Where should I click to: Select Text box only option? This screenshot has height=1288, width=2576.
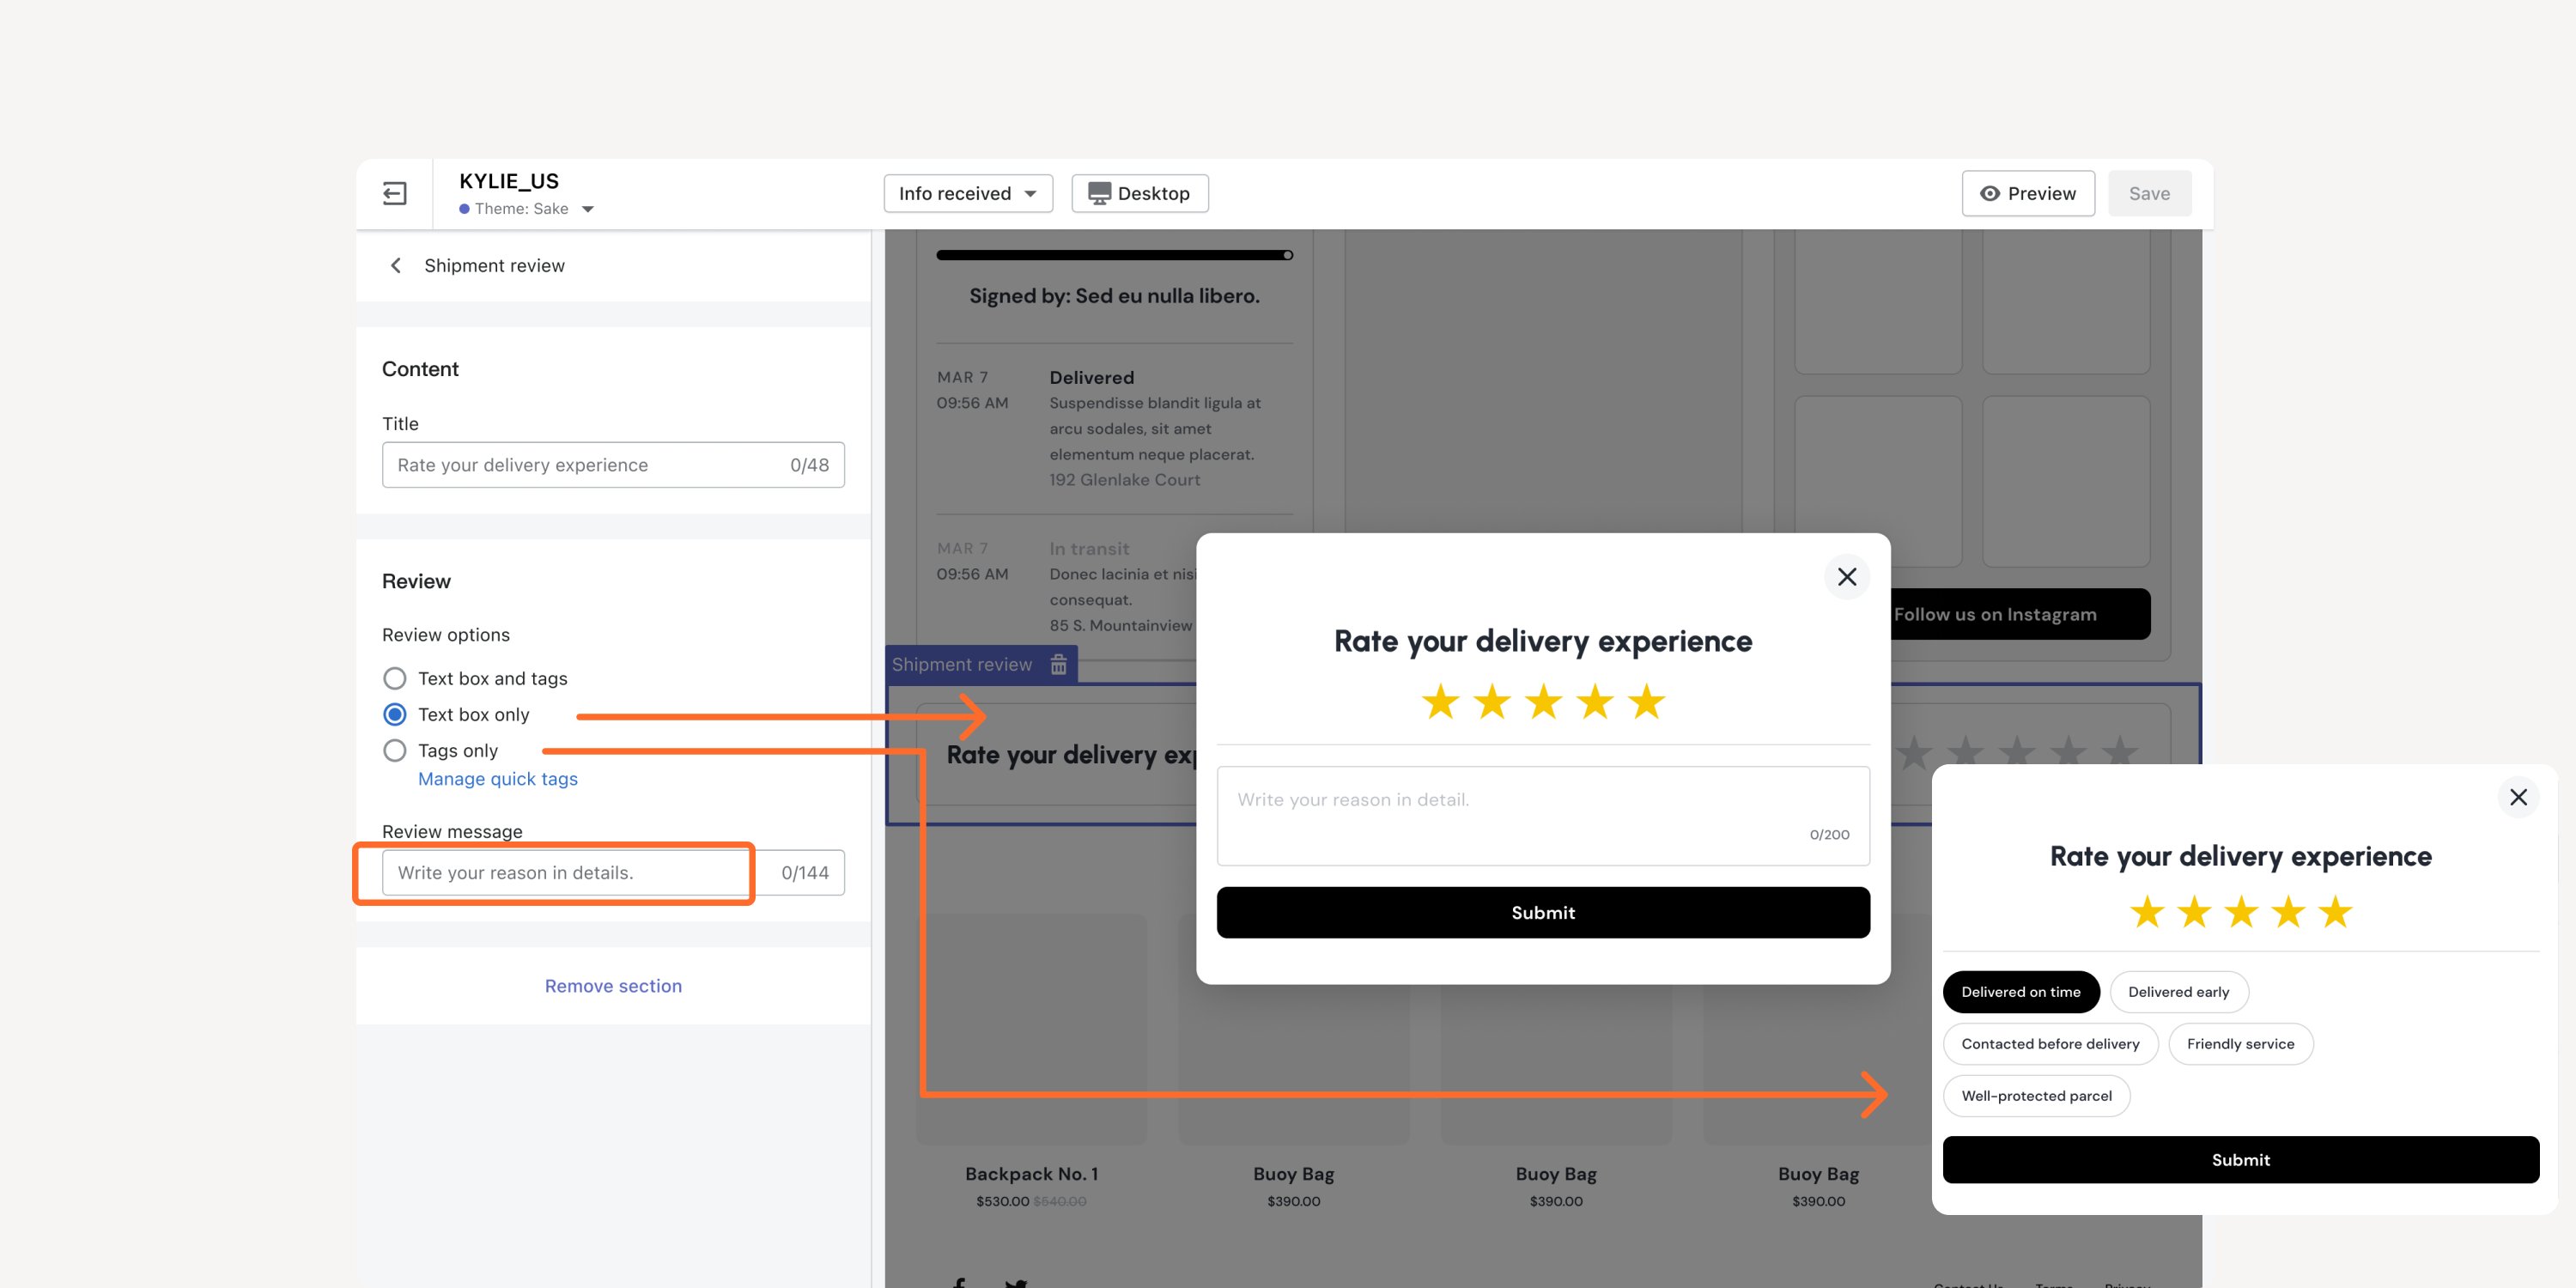[x=395, y=714]
